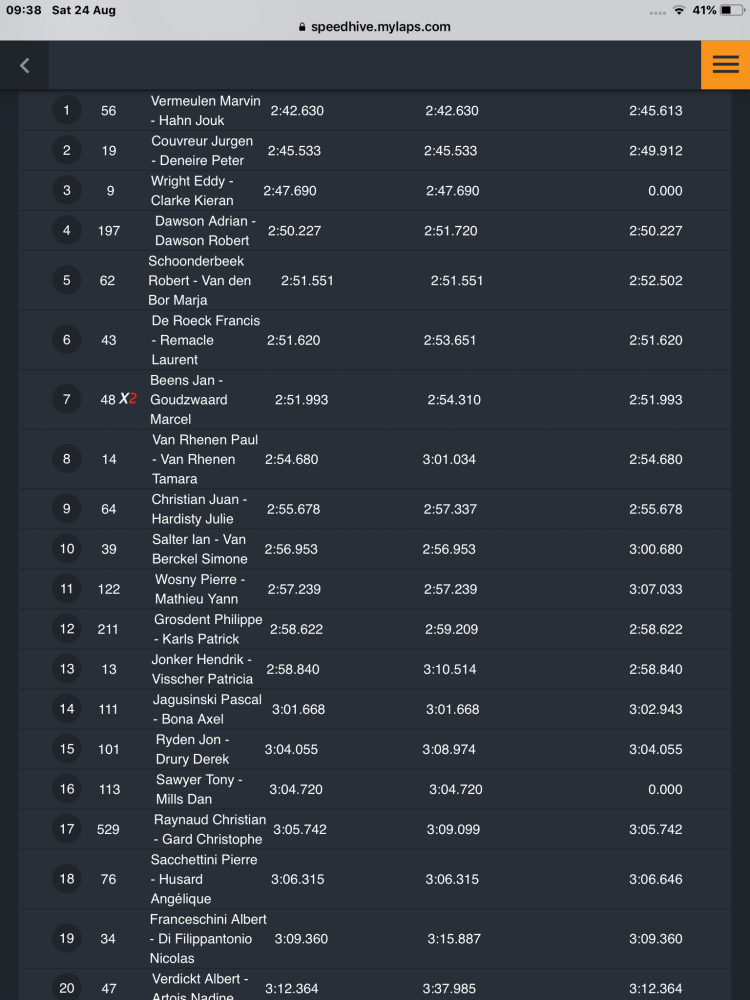Tap the back chevron arrow
The width and height of the screenshot is (750, 1000).
tap(25, 65)
